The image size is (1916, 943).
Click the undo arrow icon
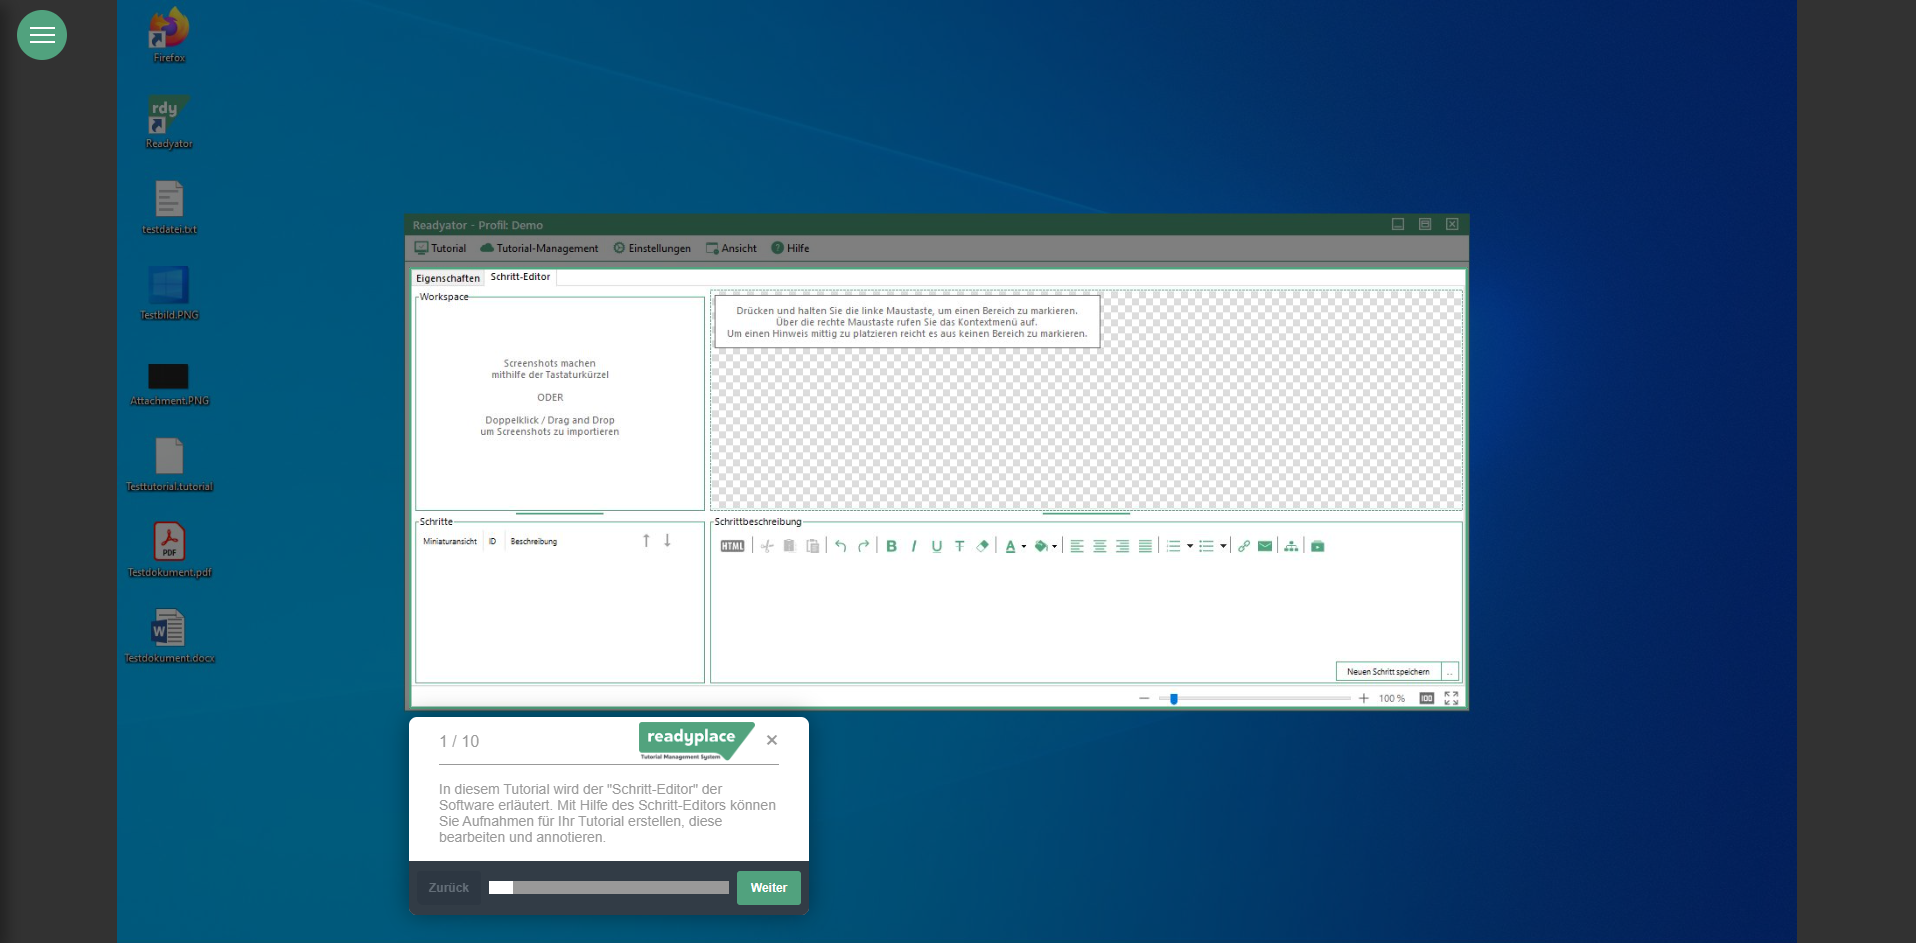click(841, 546)
